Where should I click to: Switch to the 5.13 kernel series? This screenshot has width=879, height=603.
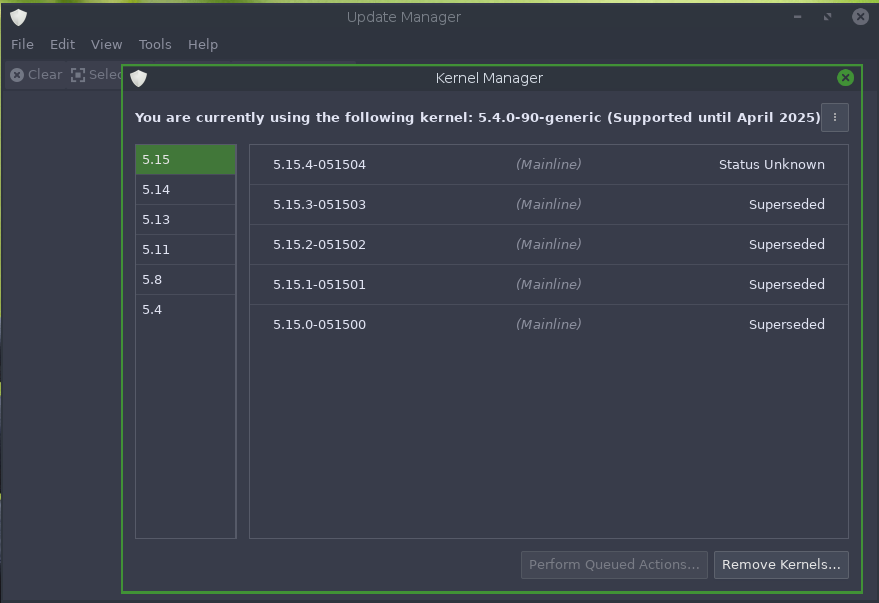pos(185,220)
